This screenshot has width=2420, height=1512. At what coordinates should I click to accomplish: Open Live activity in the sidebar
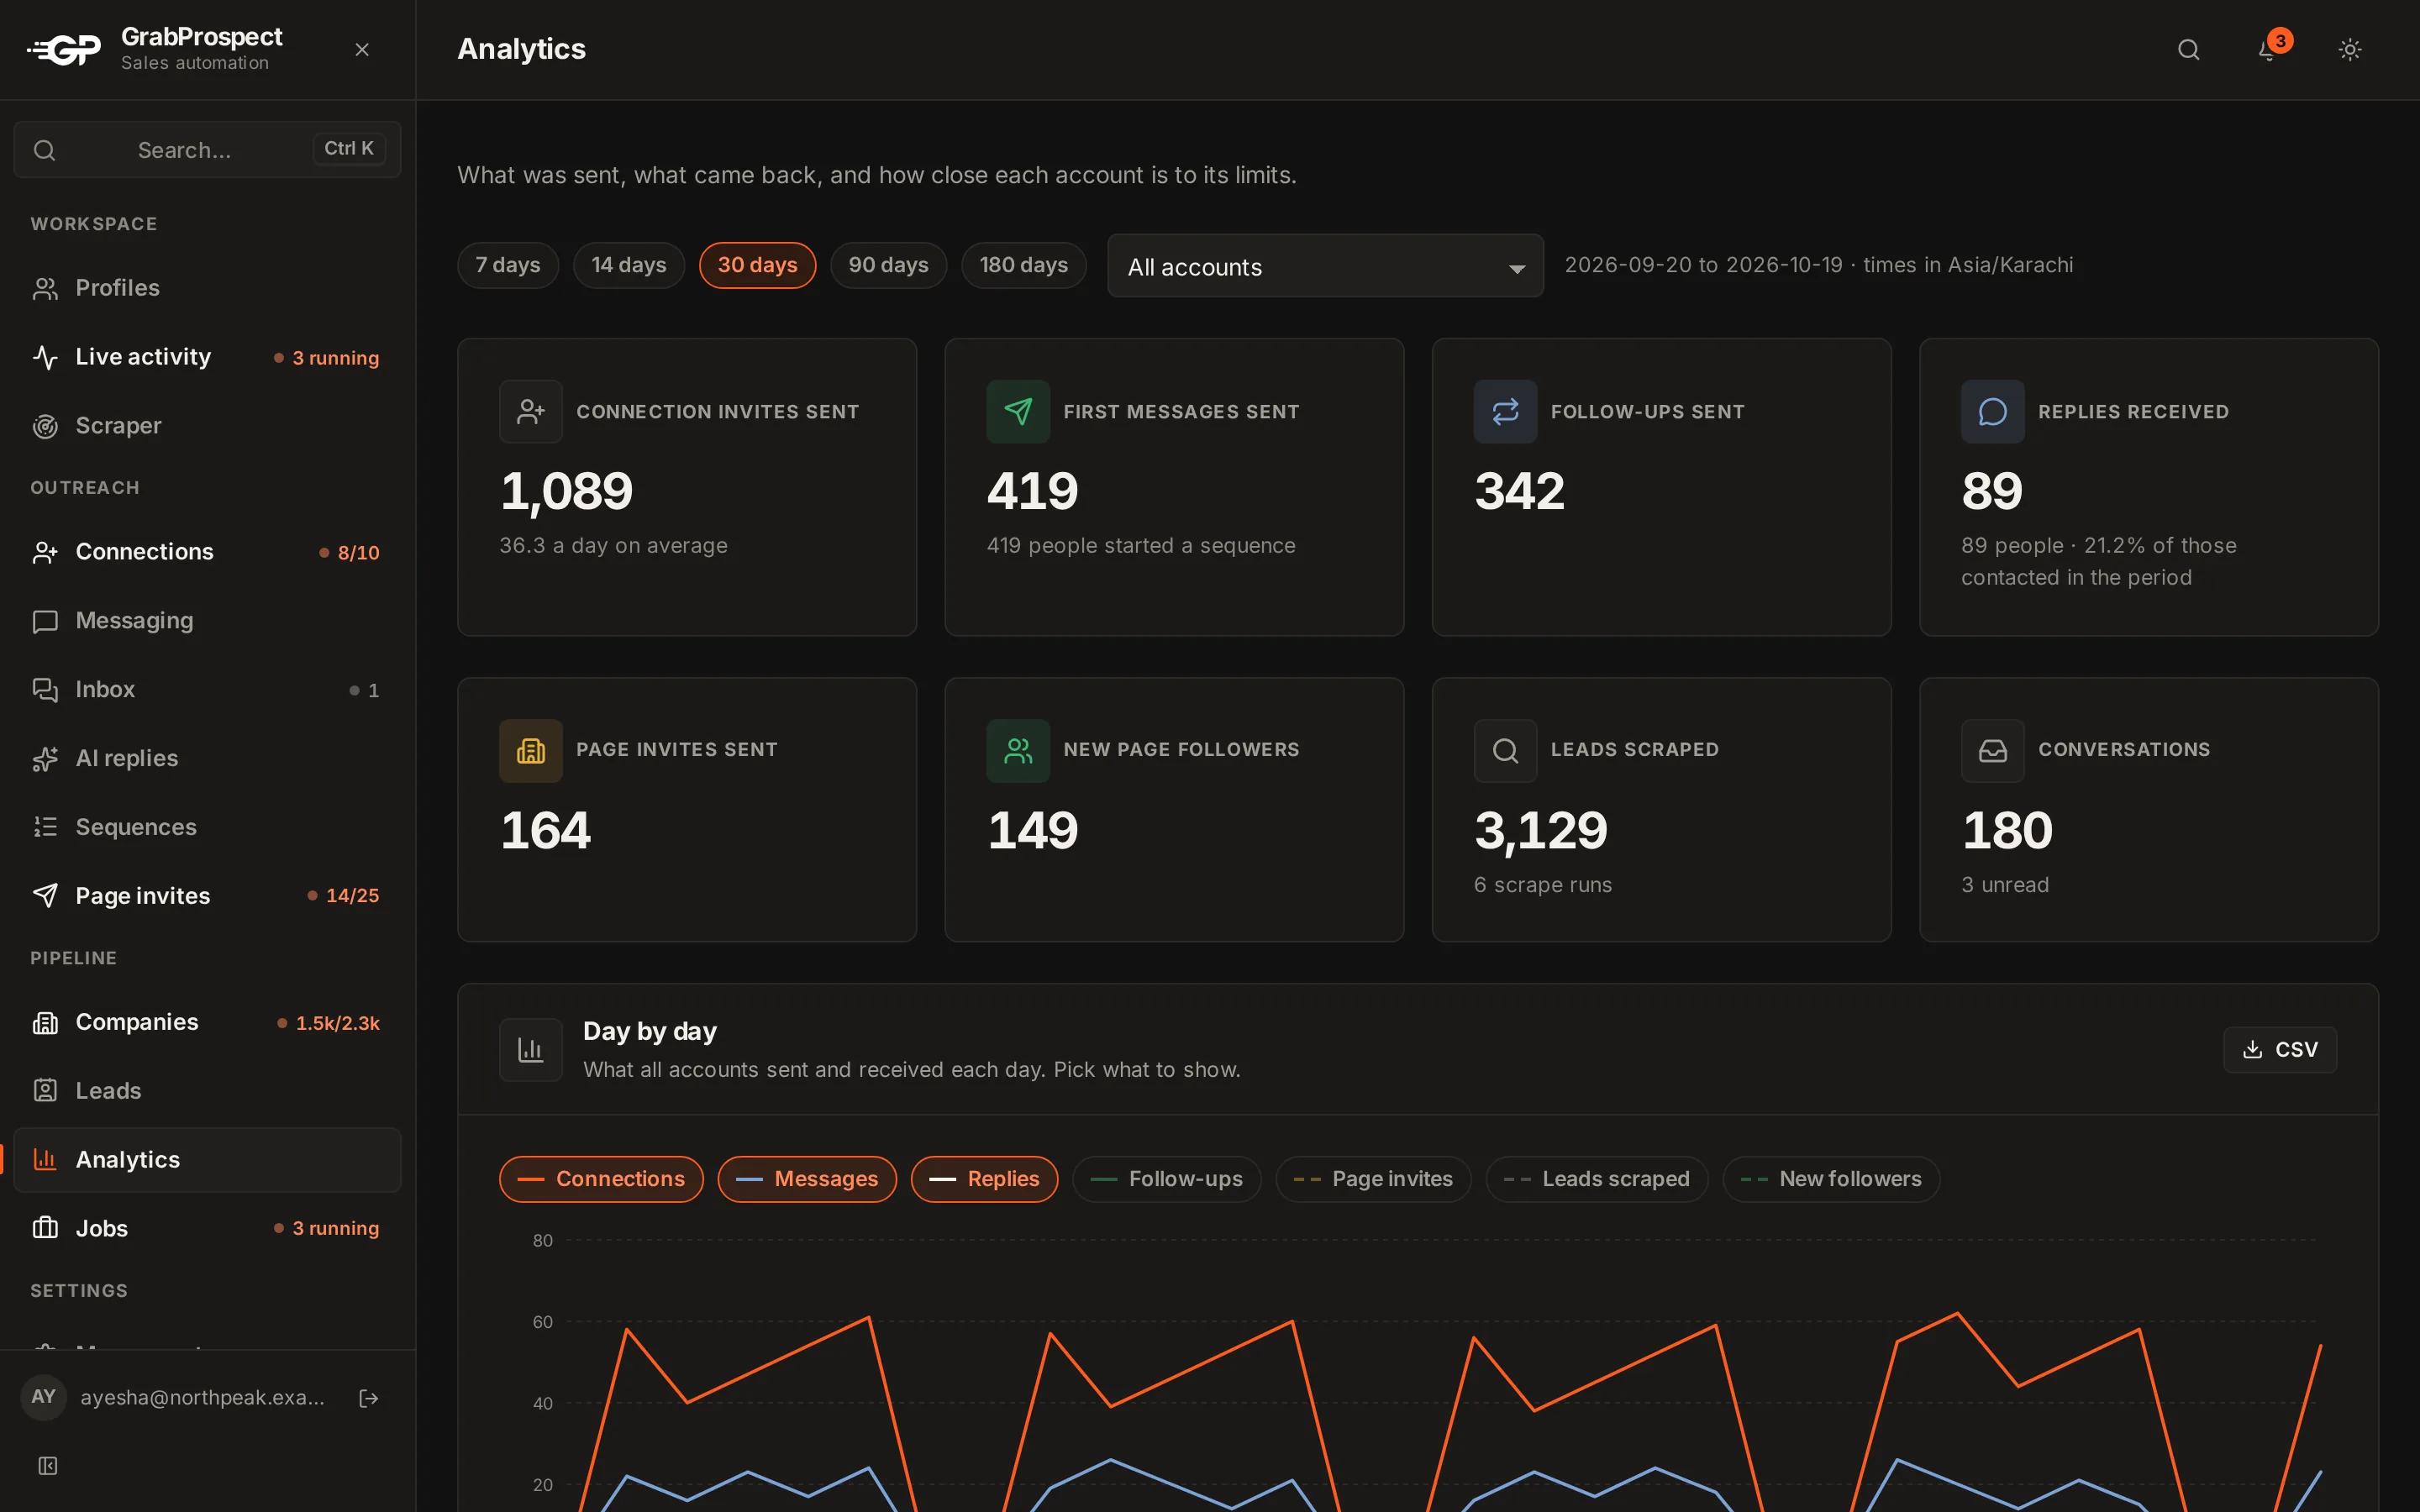pos(207,357)
